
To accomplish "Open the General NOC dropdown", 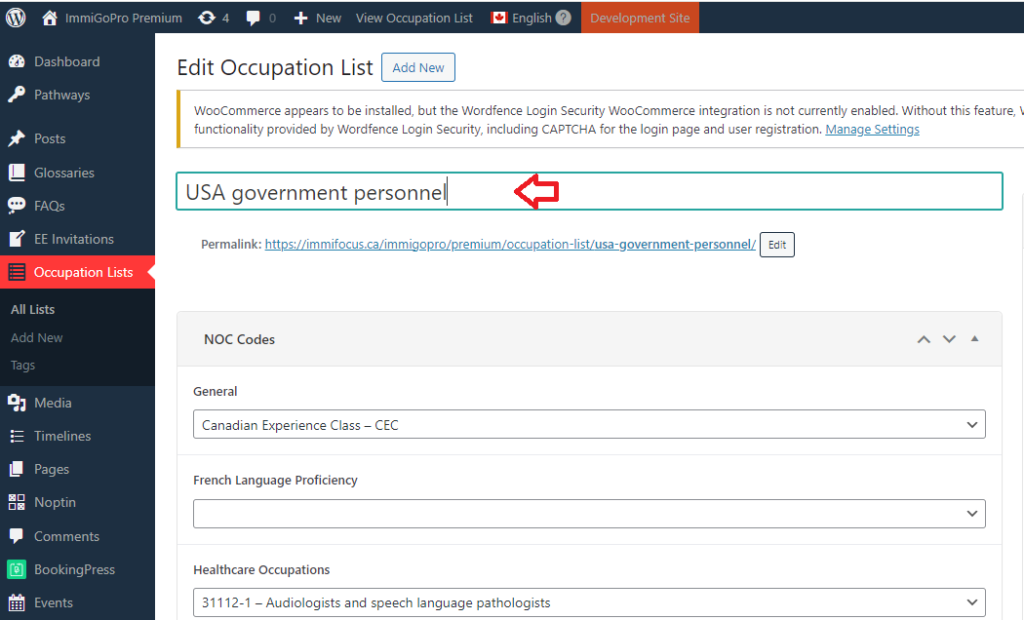I will click(x=588, y=425).
